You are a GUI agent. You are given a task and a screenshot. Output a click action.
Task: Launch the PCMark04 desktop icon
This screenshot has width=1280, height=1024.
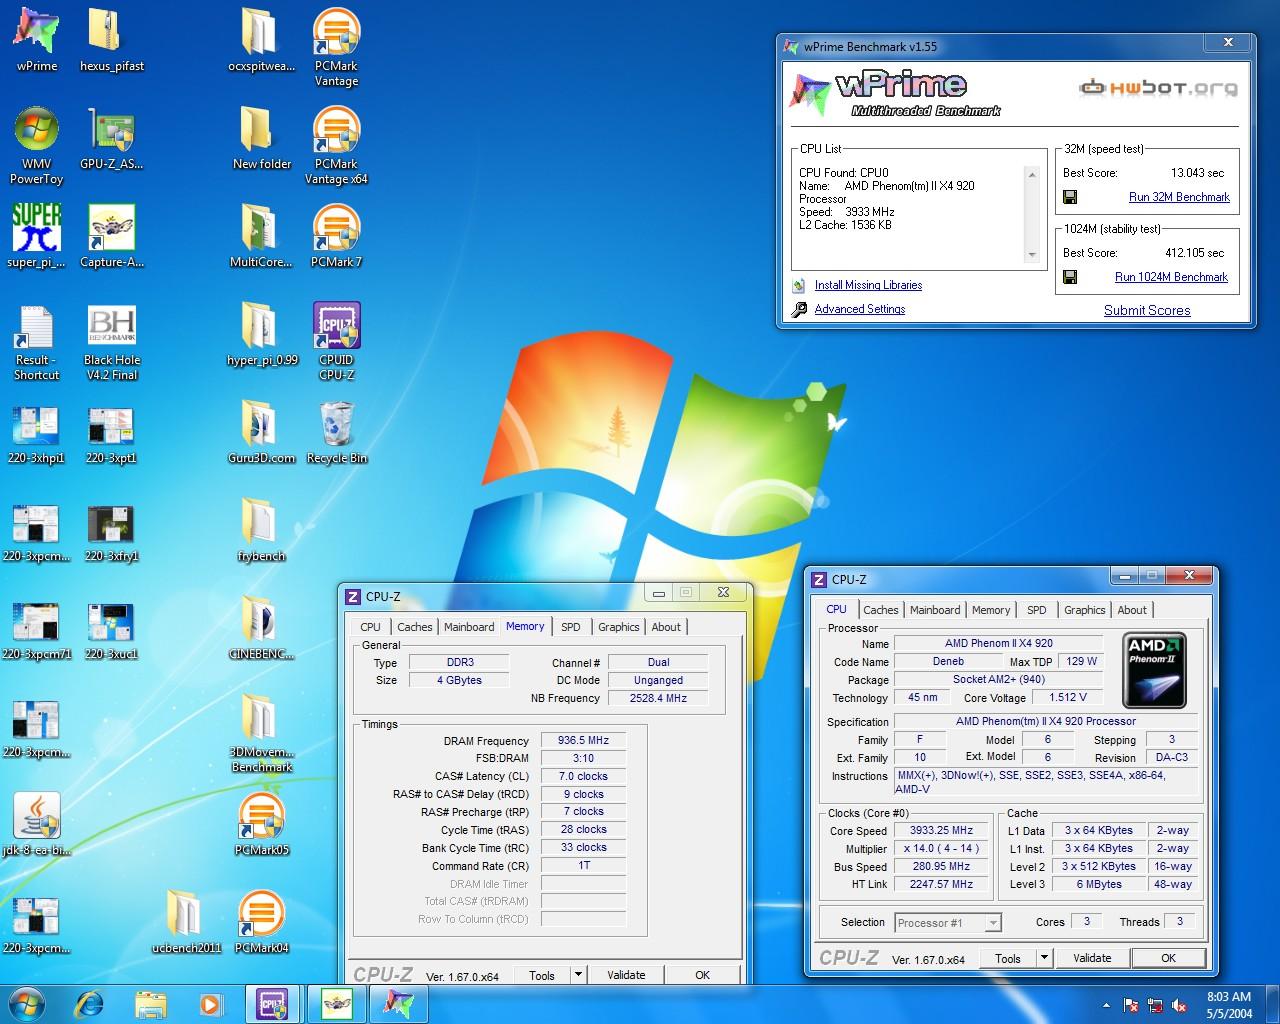[x=261, y=922]
